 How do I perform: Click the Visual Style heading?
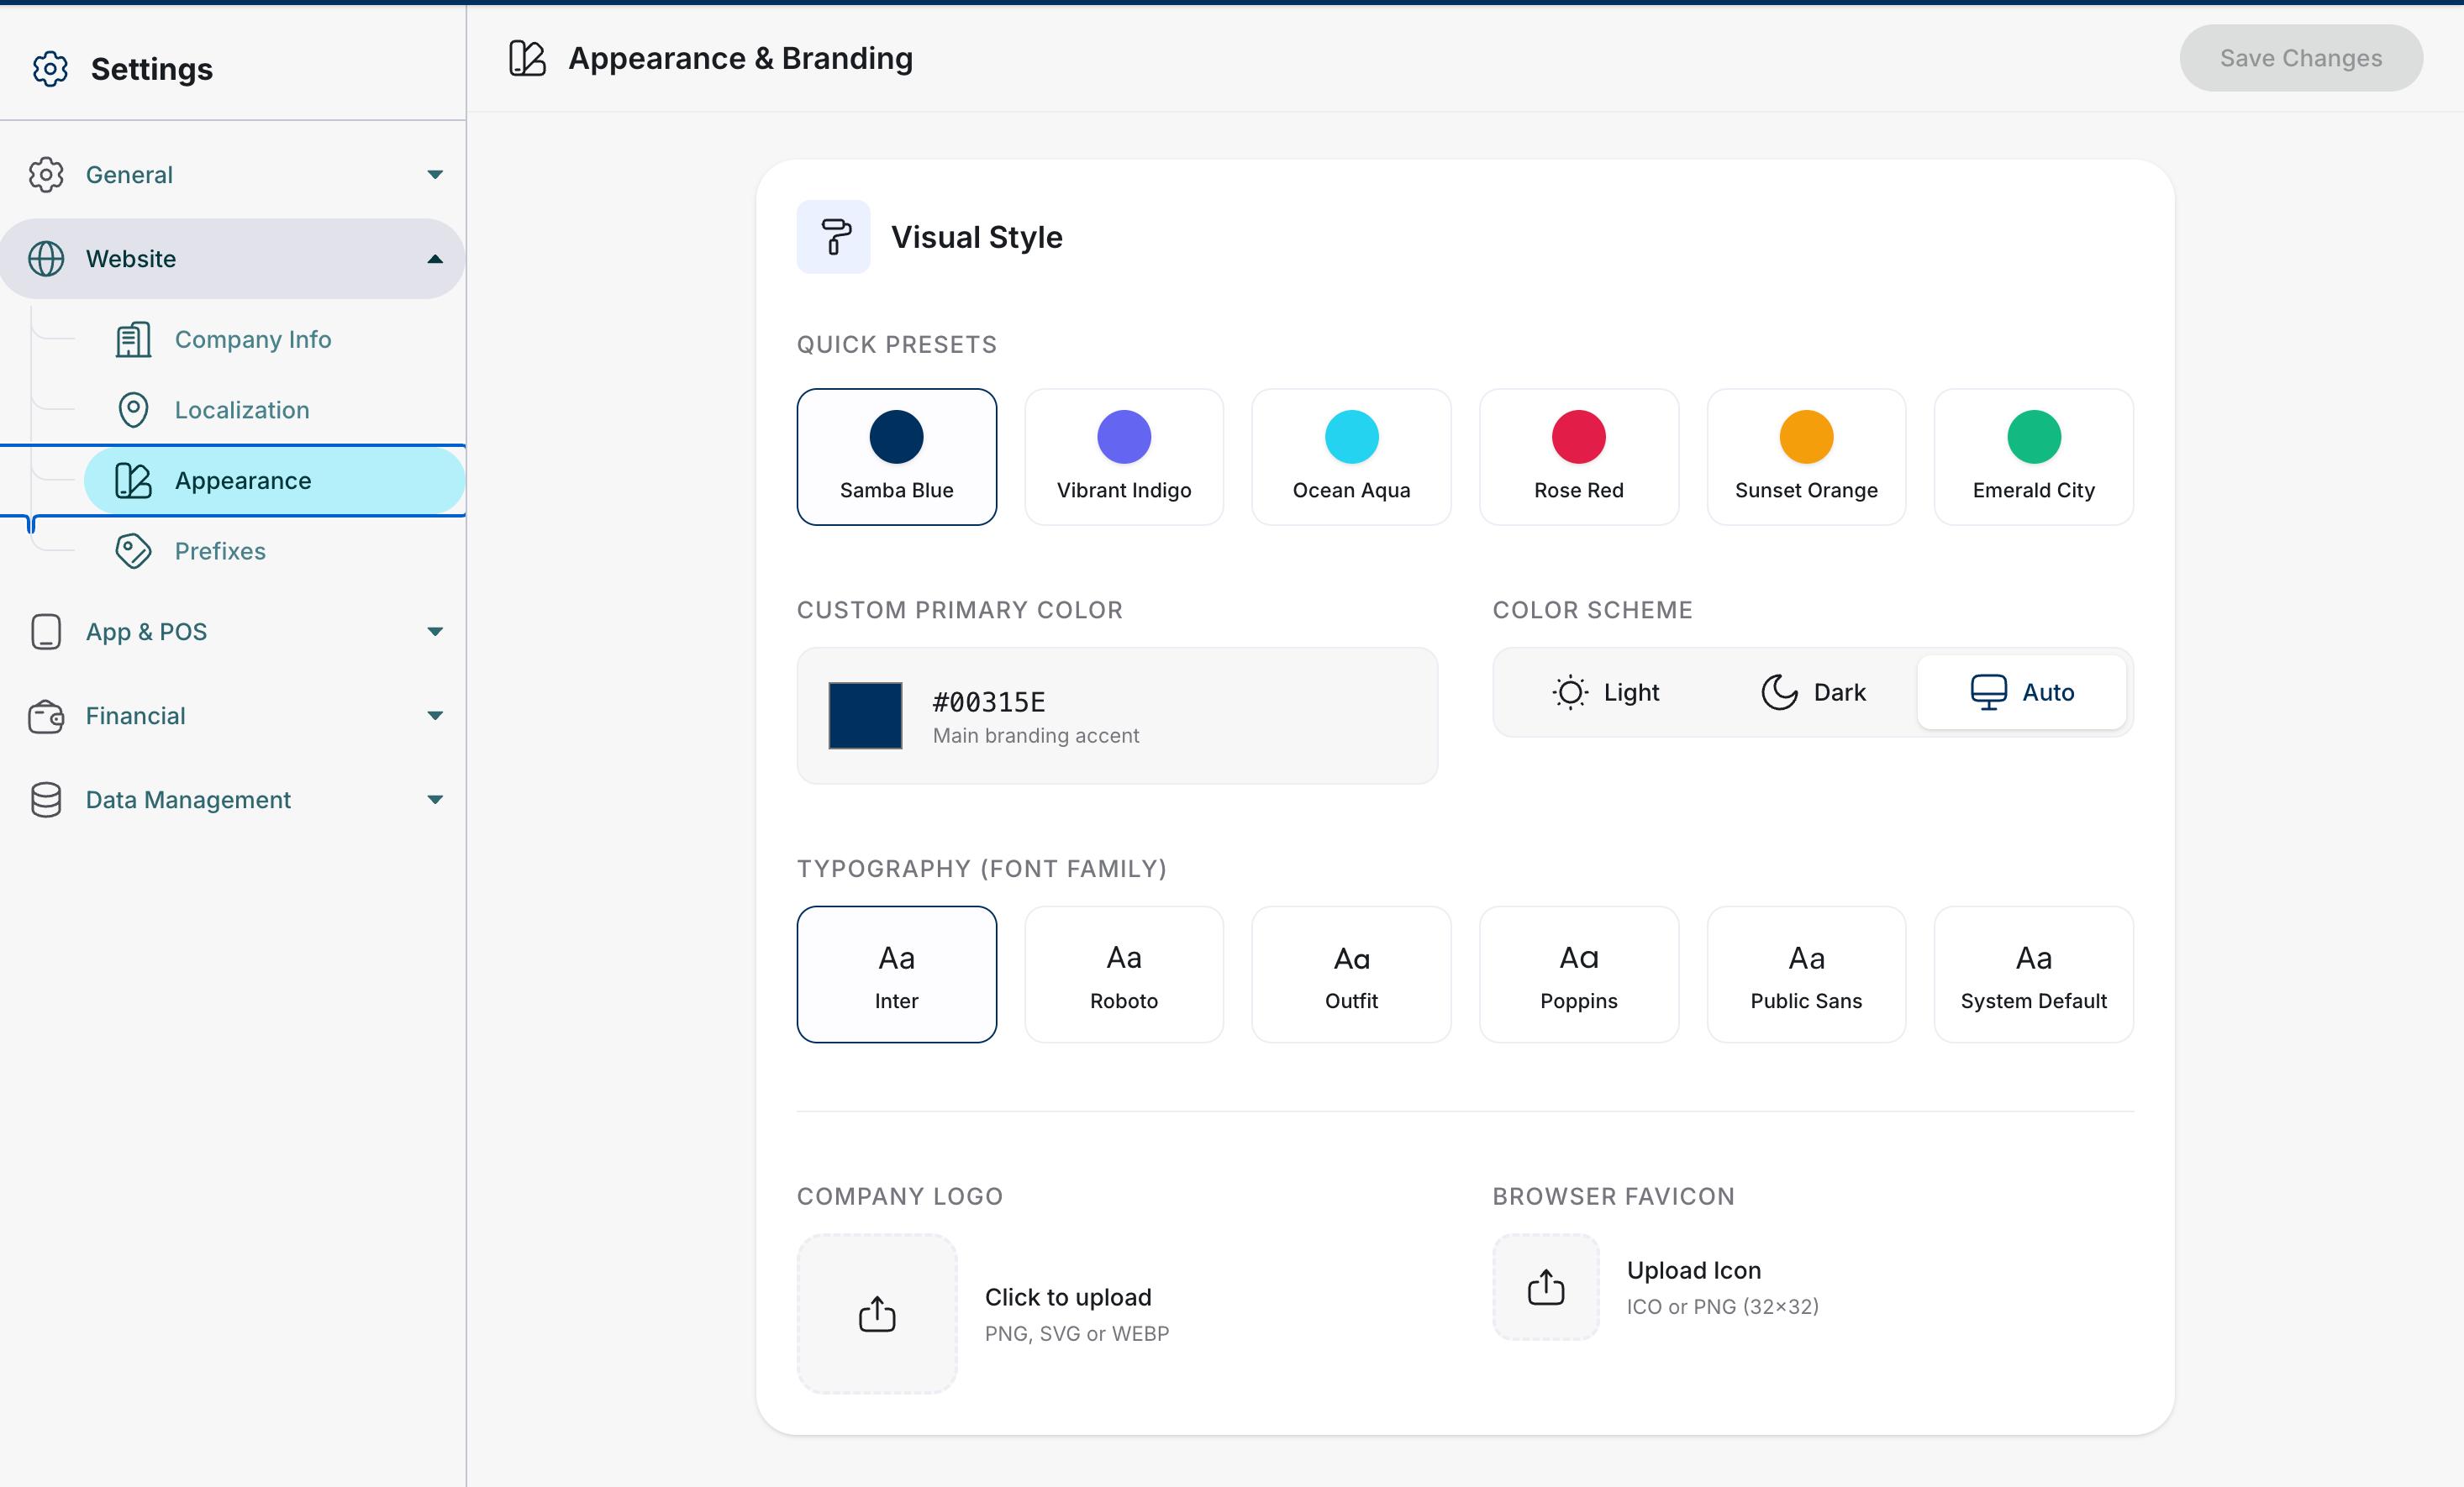(977, 237)
